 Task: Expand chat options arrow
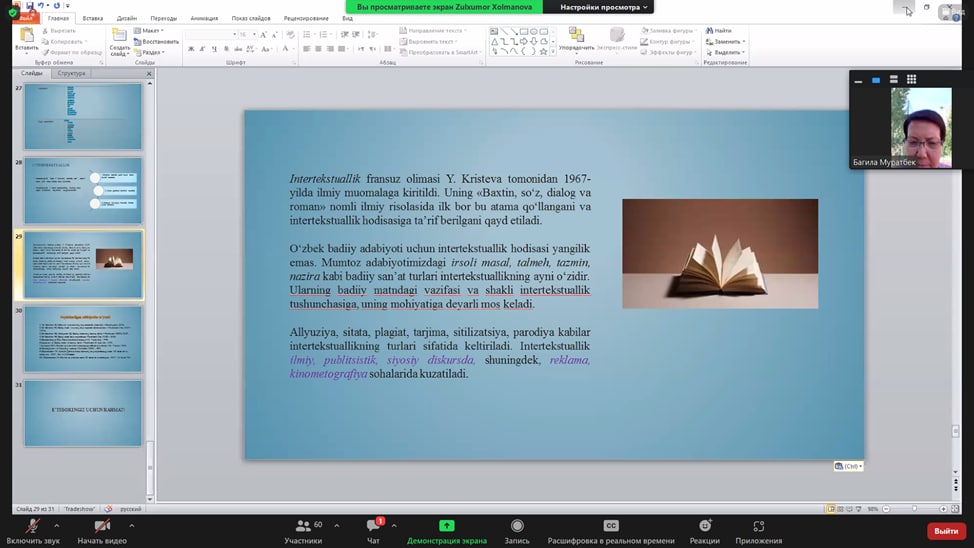click(394, 526)
